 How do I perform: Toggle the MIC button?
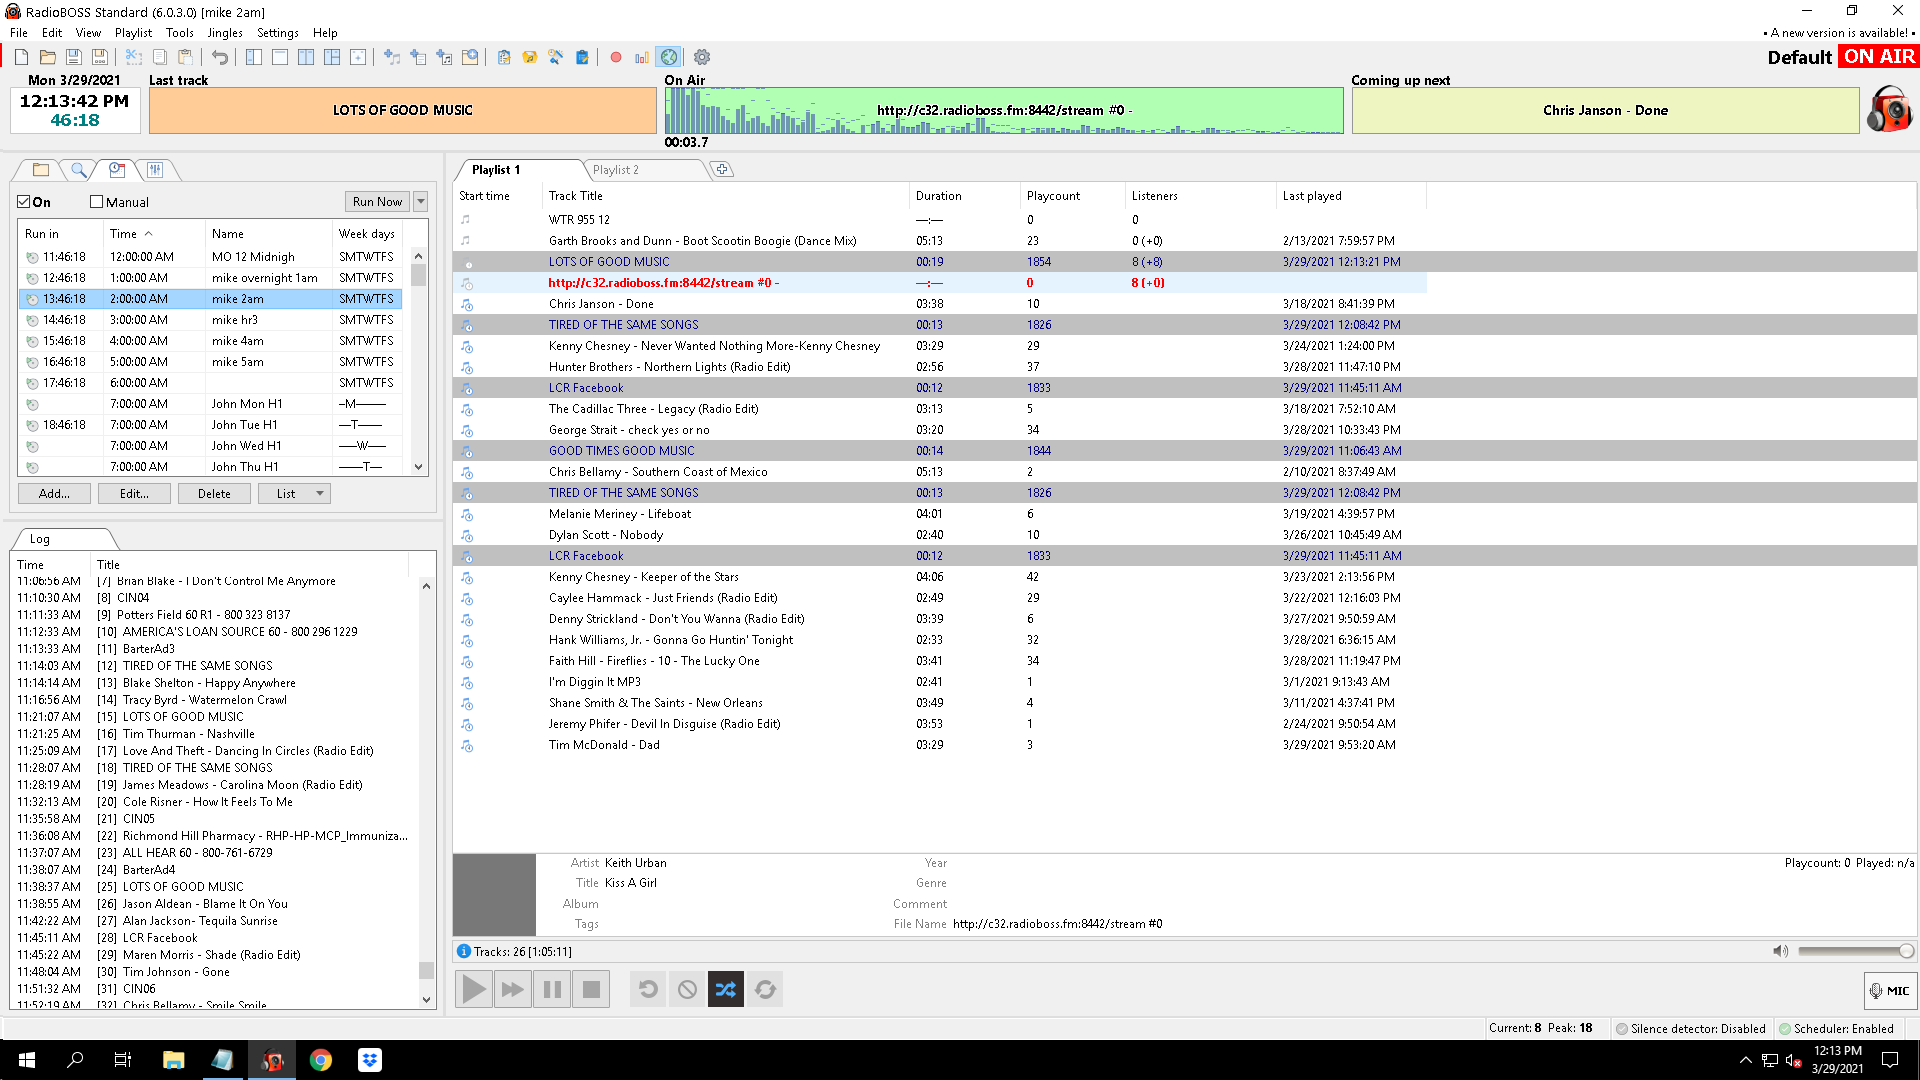(1890, 991)
